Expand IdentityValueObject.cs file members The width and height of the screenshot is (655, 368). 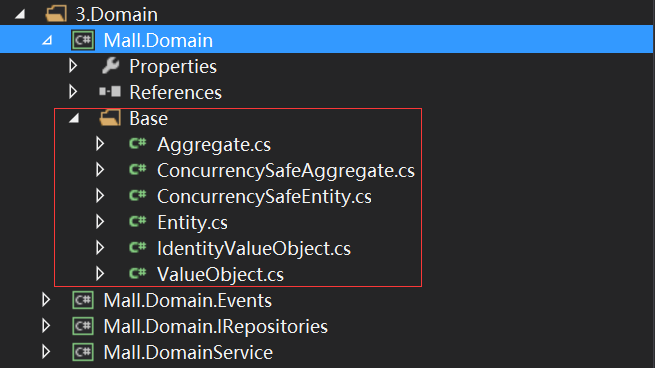coord(100,248)
